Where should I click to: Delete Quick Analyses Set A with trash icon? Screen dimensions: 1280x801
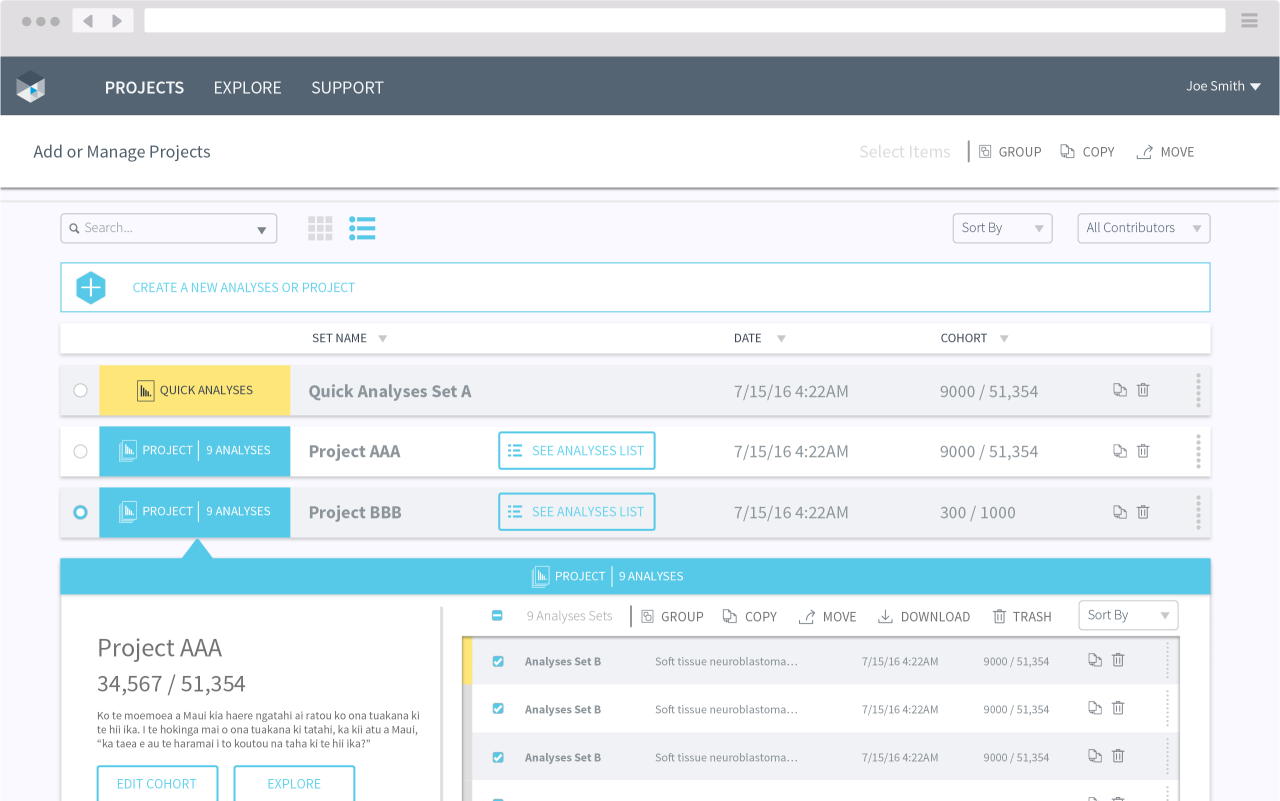(1143, 390)
